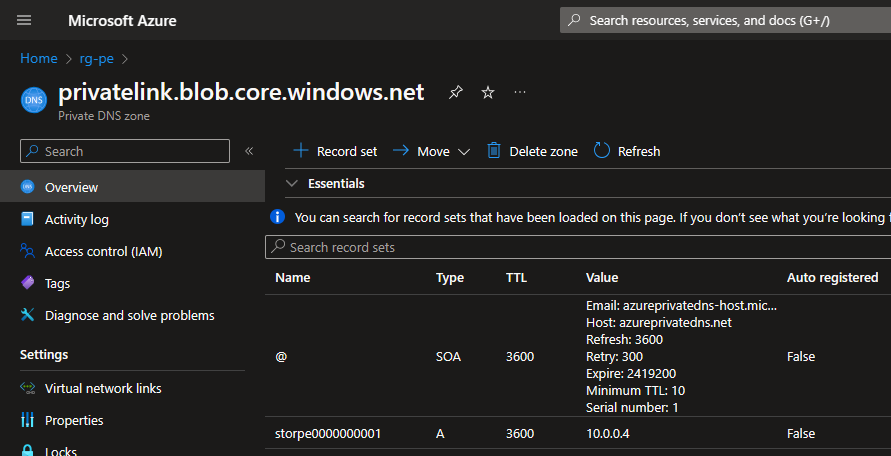Open the hamburger portal menu
The height and width of the screenshot is (456, 891).
click(24, 20)
